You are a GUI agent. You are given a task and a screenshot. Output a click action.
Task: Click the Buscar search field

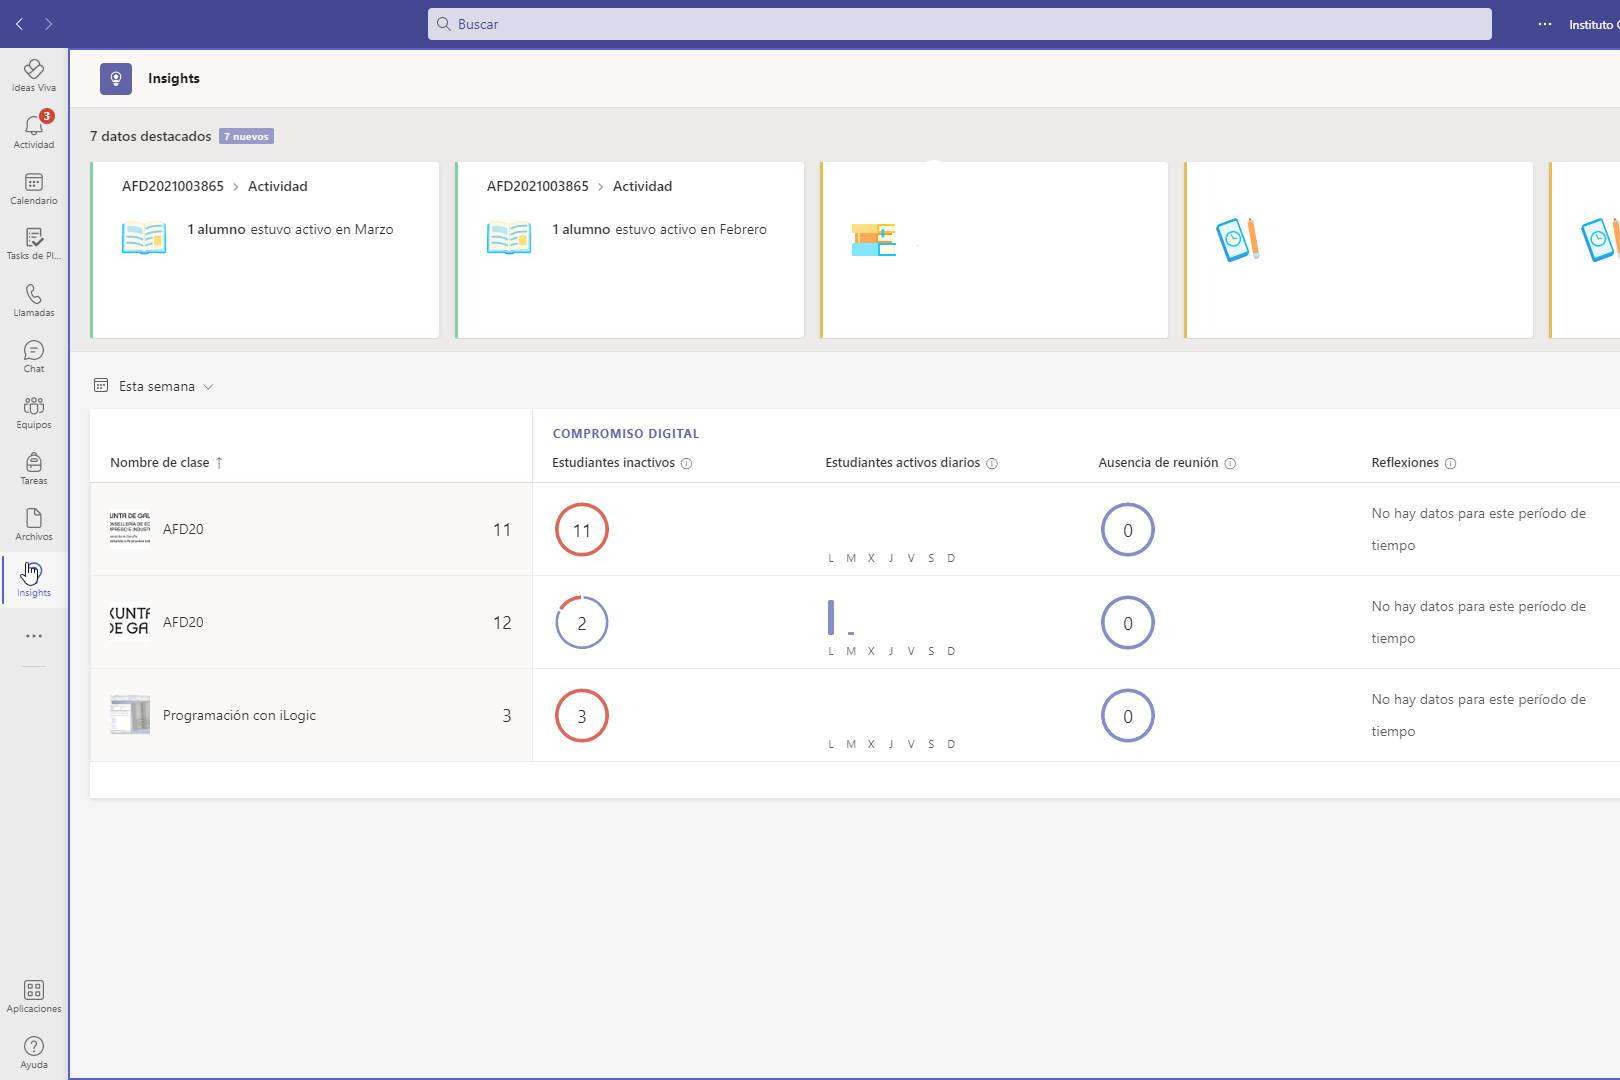click(x=959, y=24)
